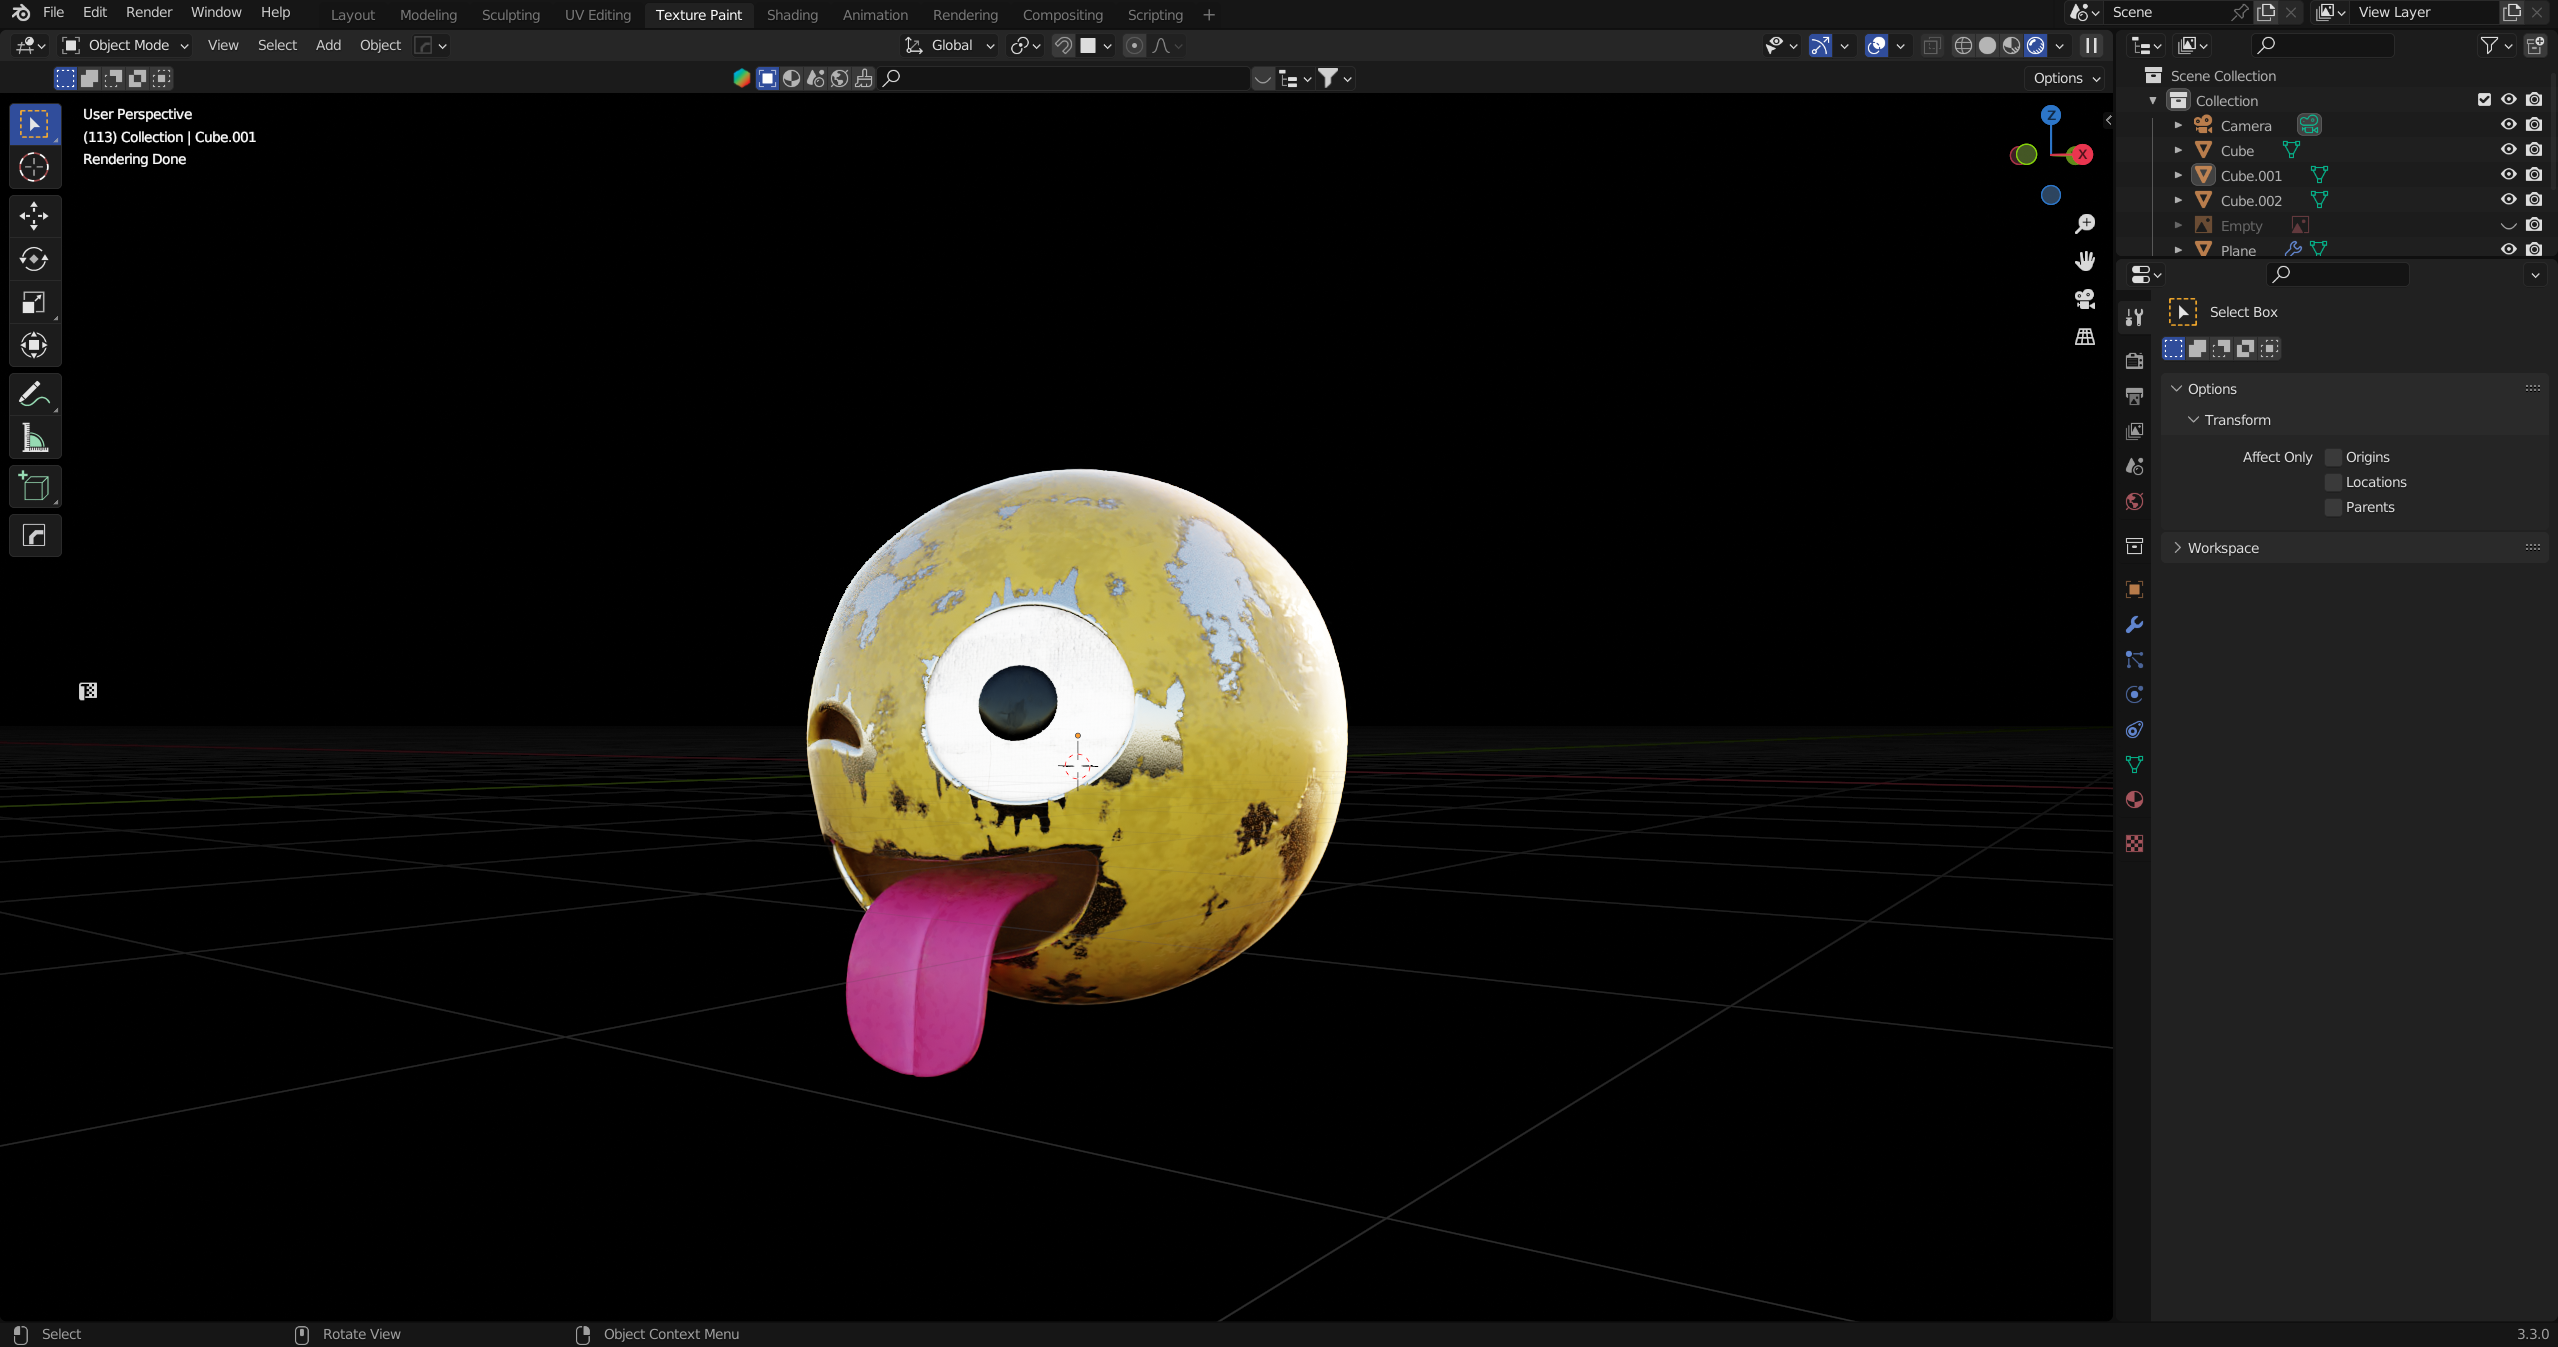Click the Add Cube tool
This screenshot has width=2558, height=1347.
[x=34, y=487]
